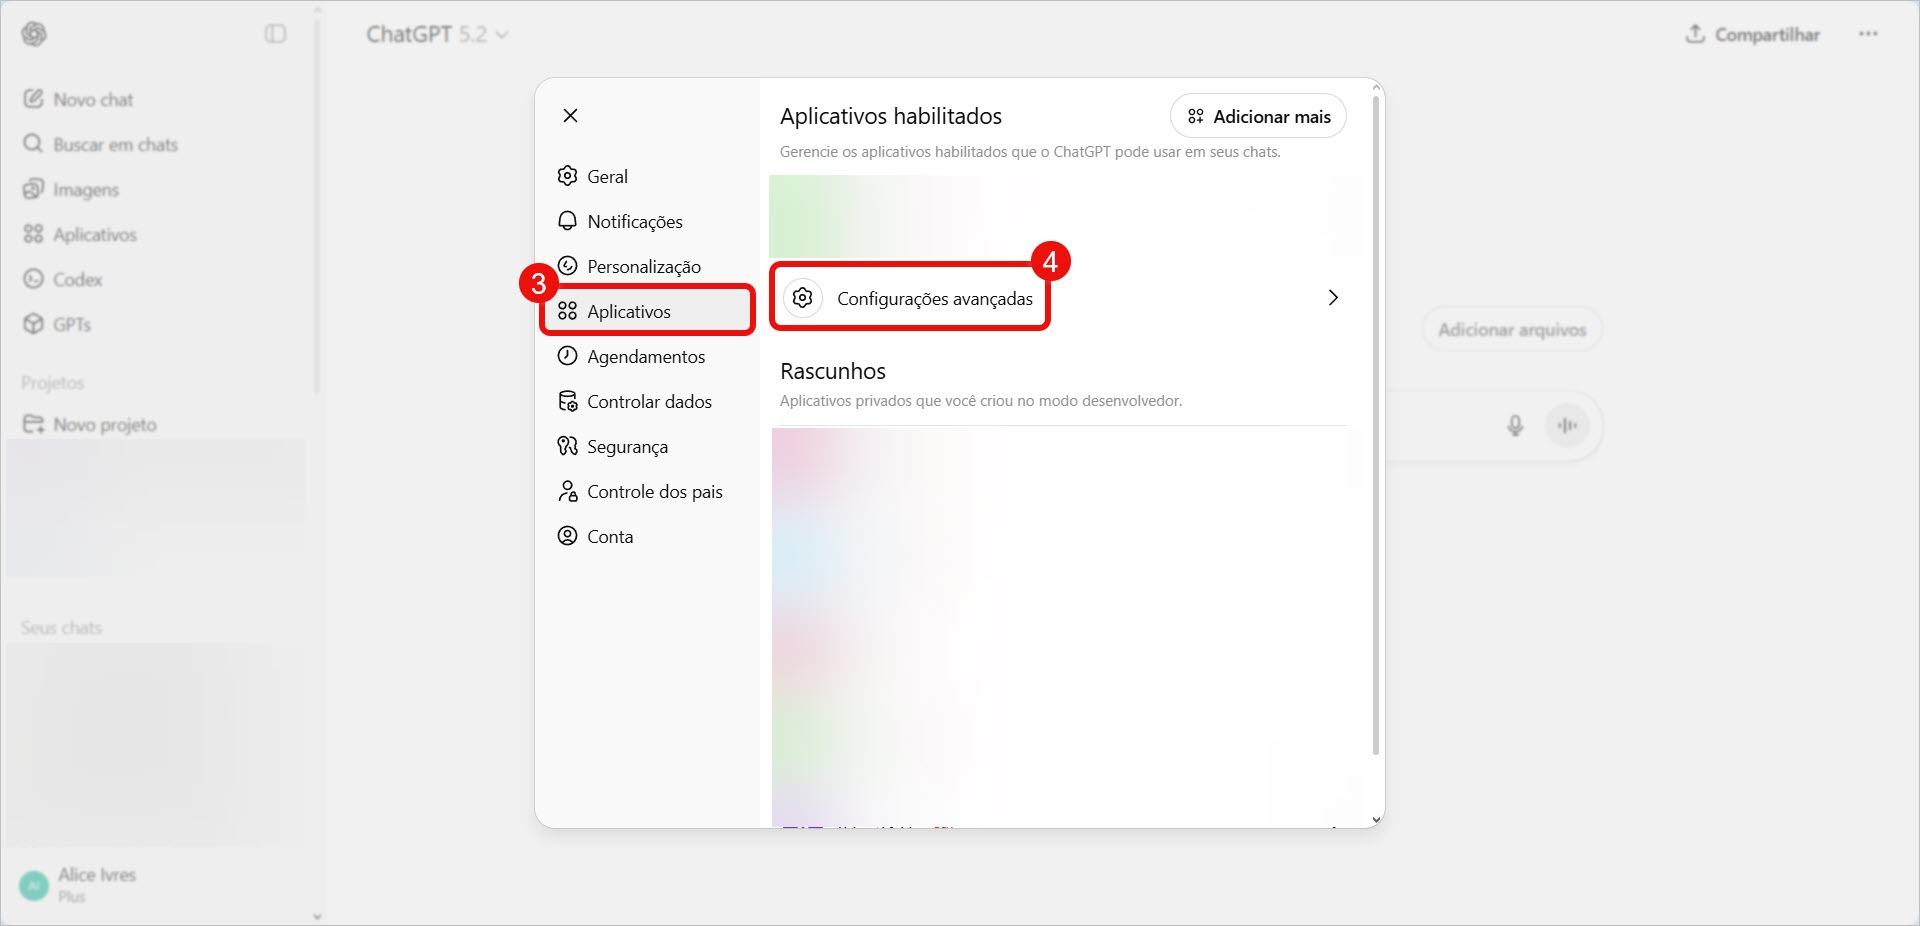
Task: Click the Compartilhar share button
Action: 1752,35
